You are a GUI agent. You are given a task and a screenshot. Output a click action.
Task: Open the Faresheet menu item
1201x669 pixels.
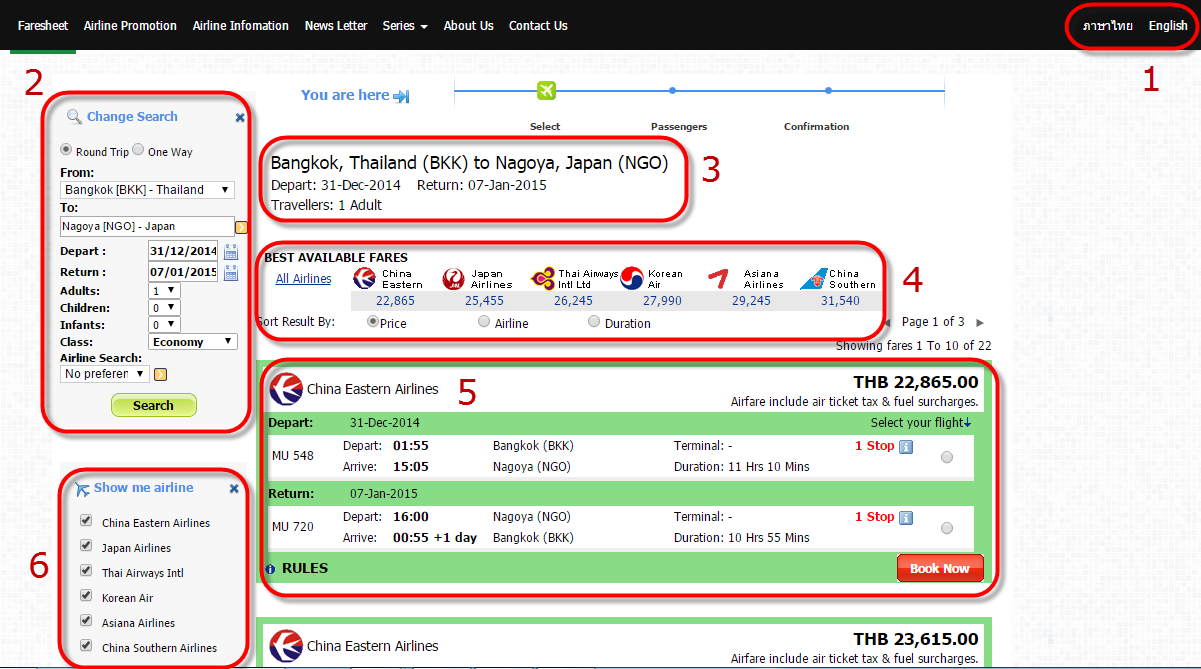coord(43,26)
